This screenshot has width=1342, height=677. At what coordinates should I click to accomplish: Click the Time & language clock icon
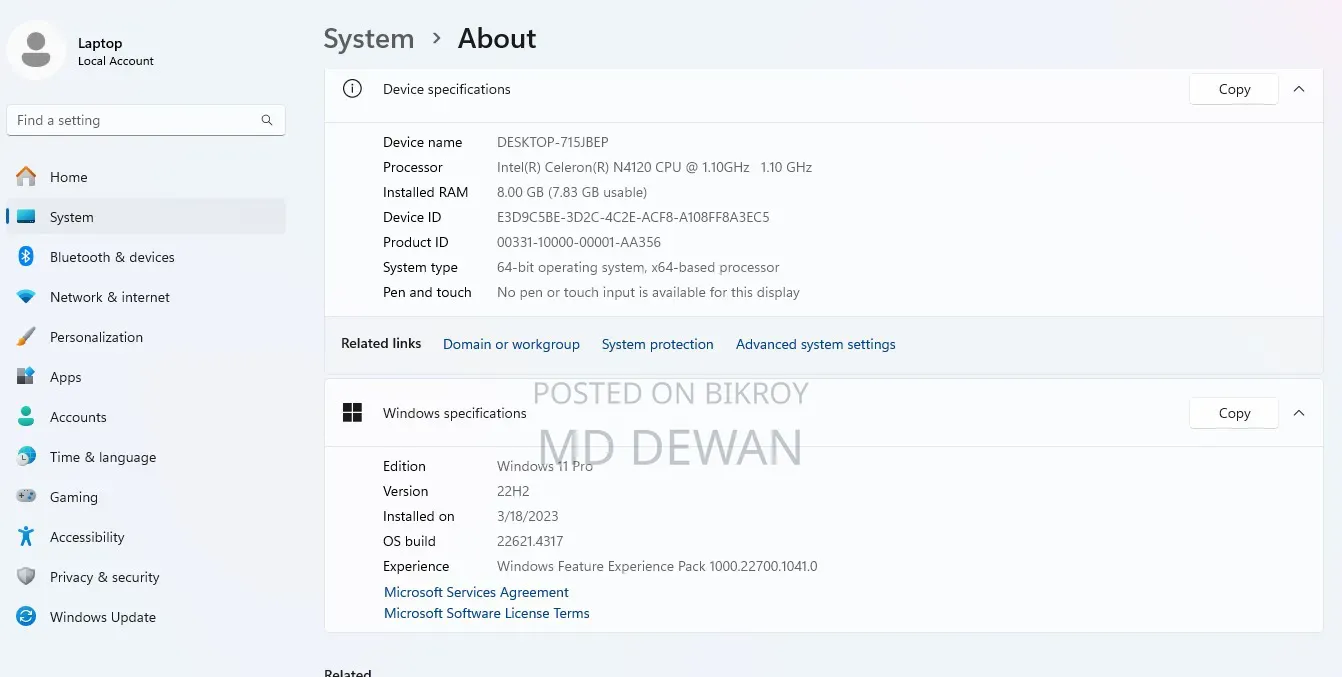[26, 457]
